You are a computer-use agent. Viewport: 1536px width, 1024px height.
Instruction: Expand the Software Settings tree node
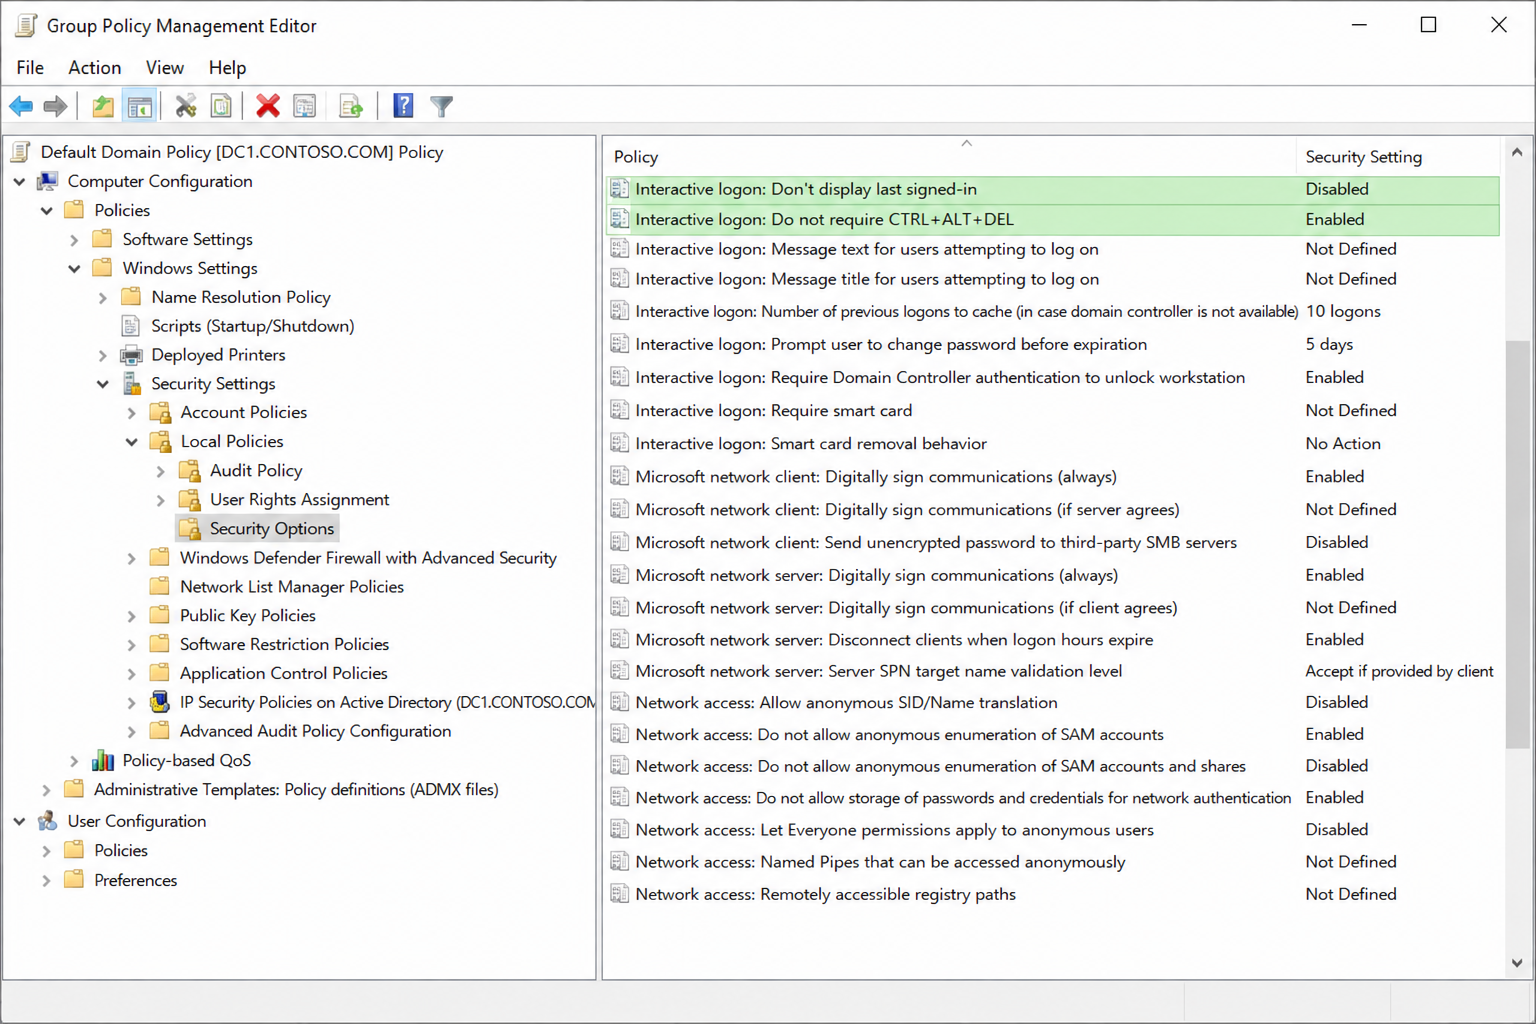click(x=74, y=240)
